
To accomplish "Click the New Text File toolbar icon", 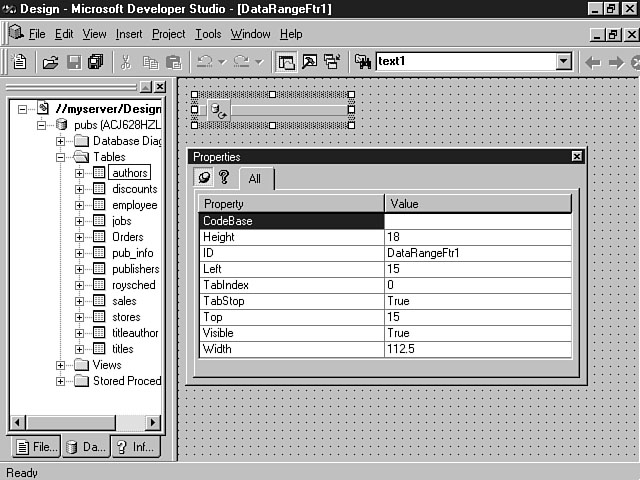I will pyautogui.click(x=19, y=62).
